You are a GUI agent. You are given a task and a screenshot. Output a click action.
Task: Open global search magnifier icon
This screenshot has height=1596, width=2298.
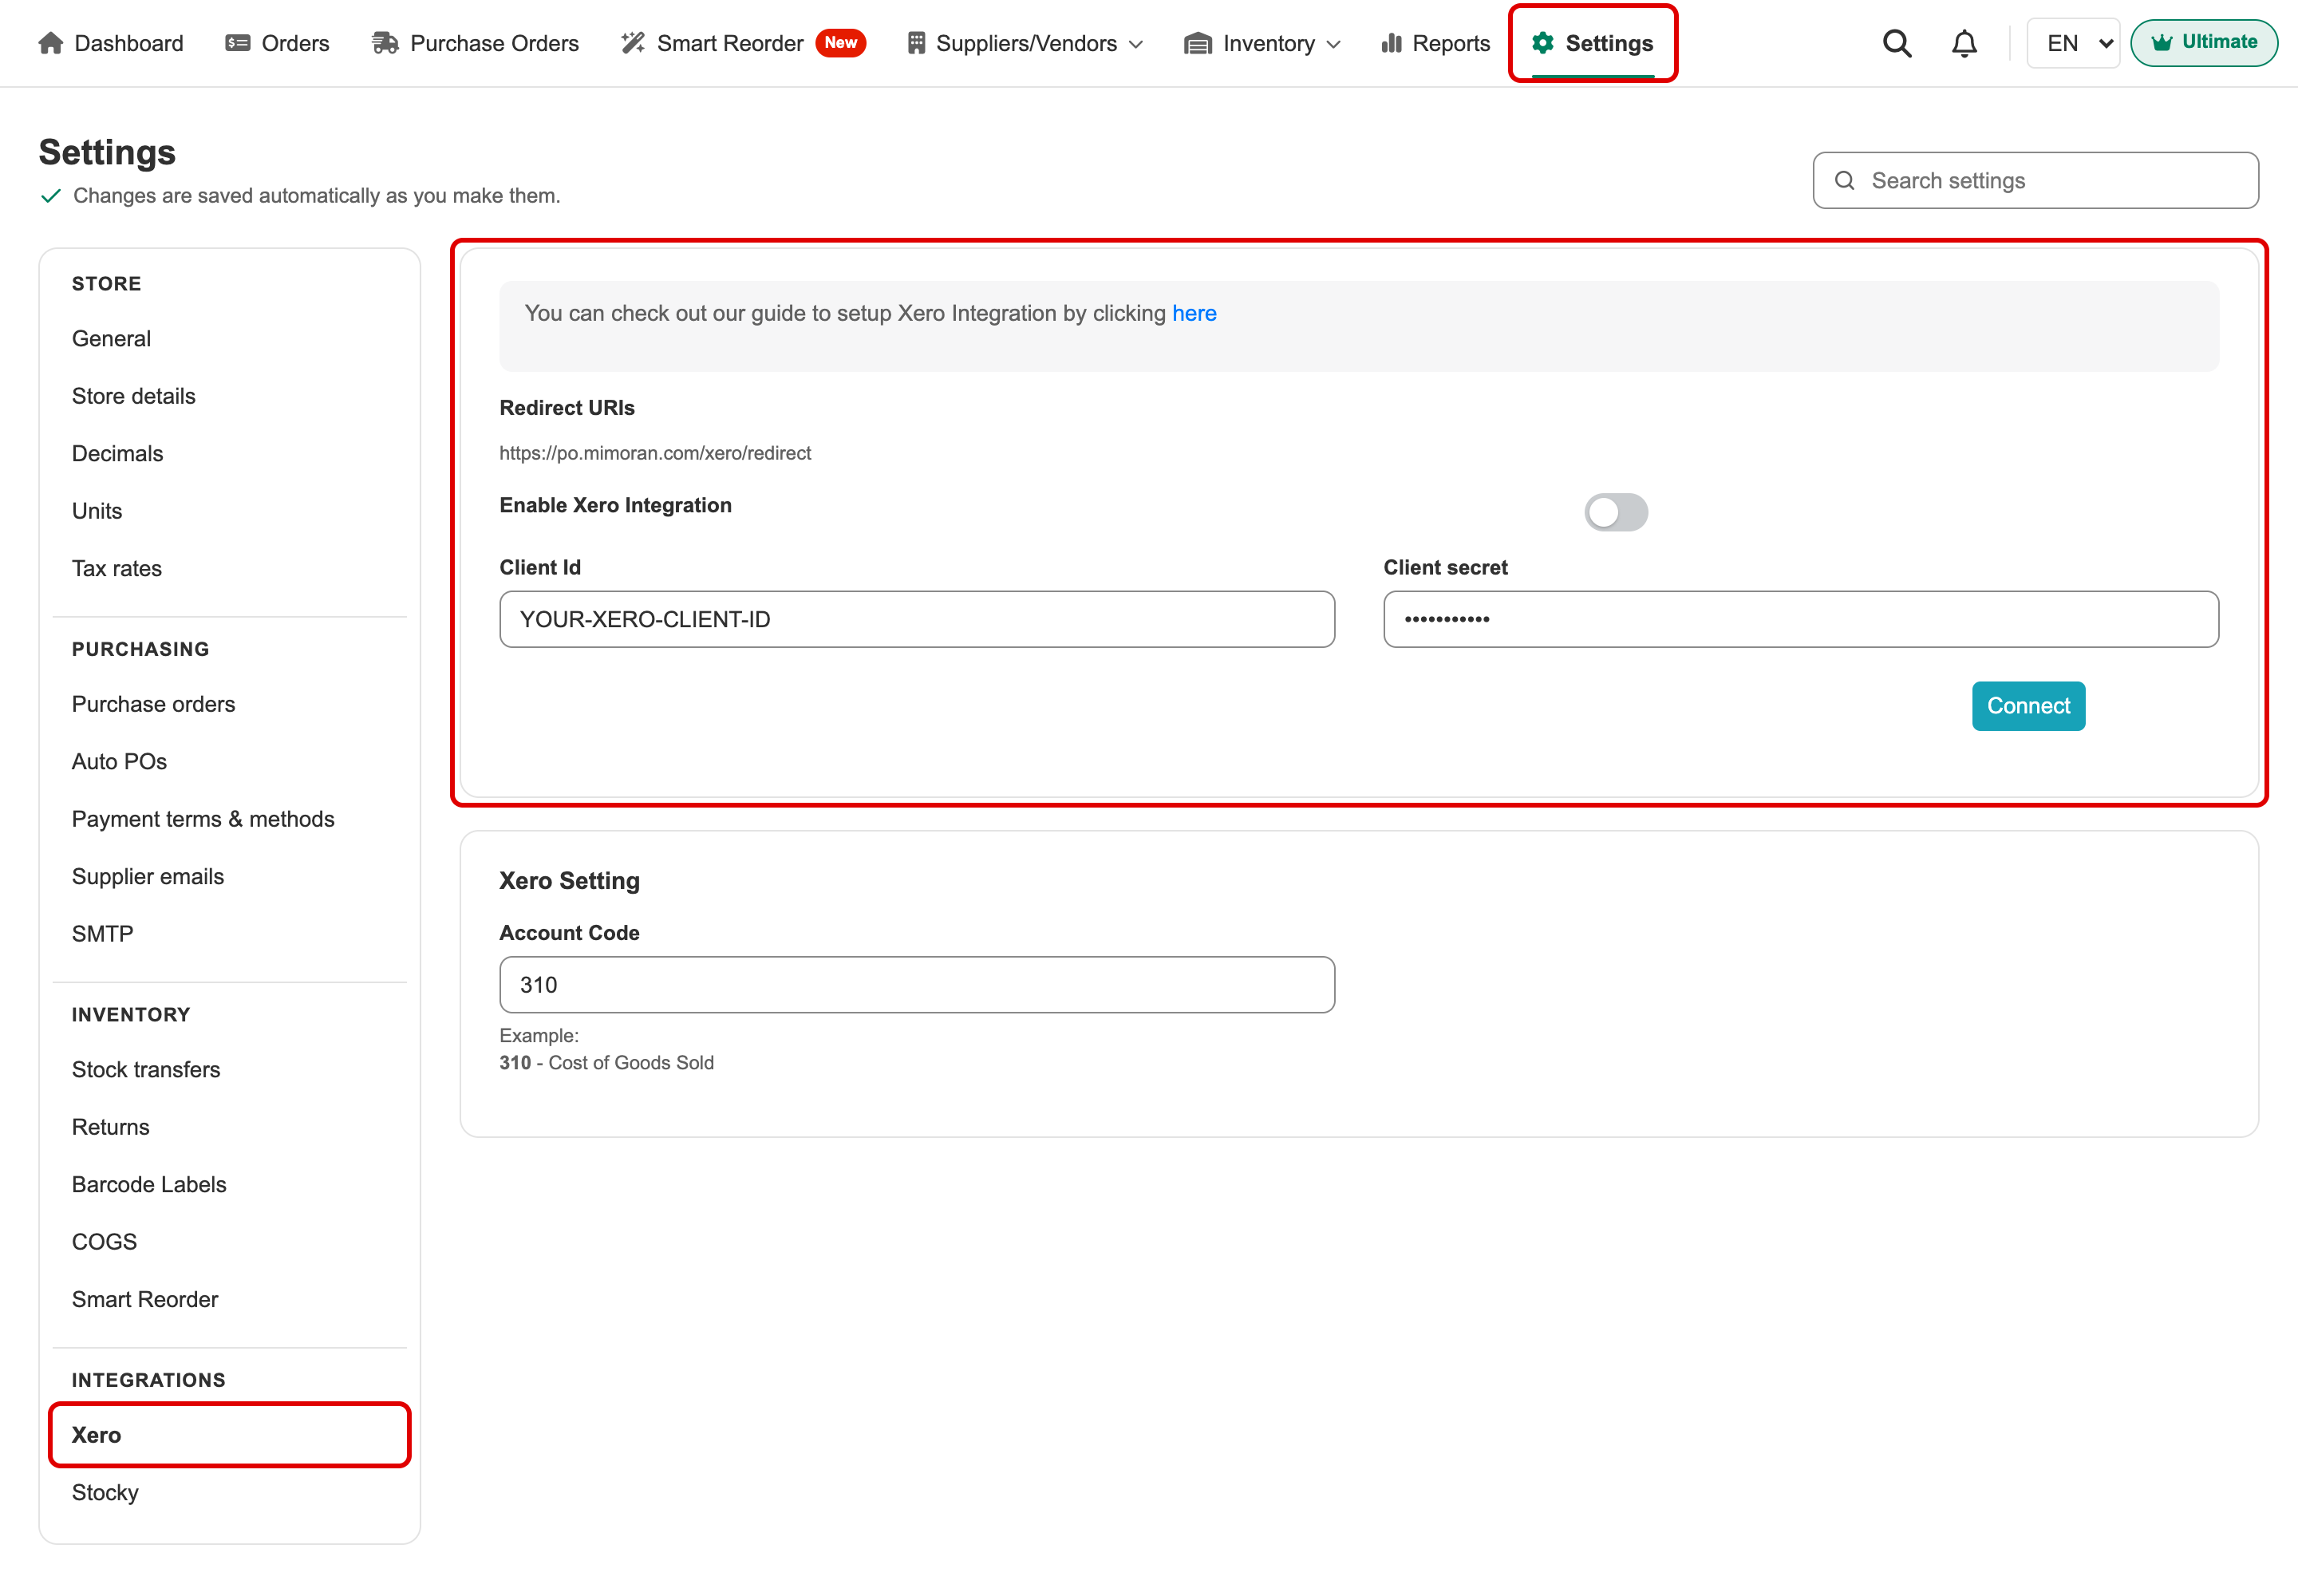(x=1897, y=43)
